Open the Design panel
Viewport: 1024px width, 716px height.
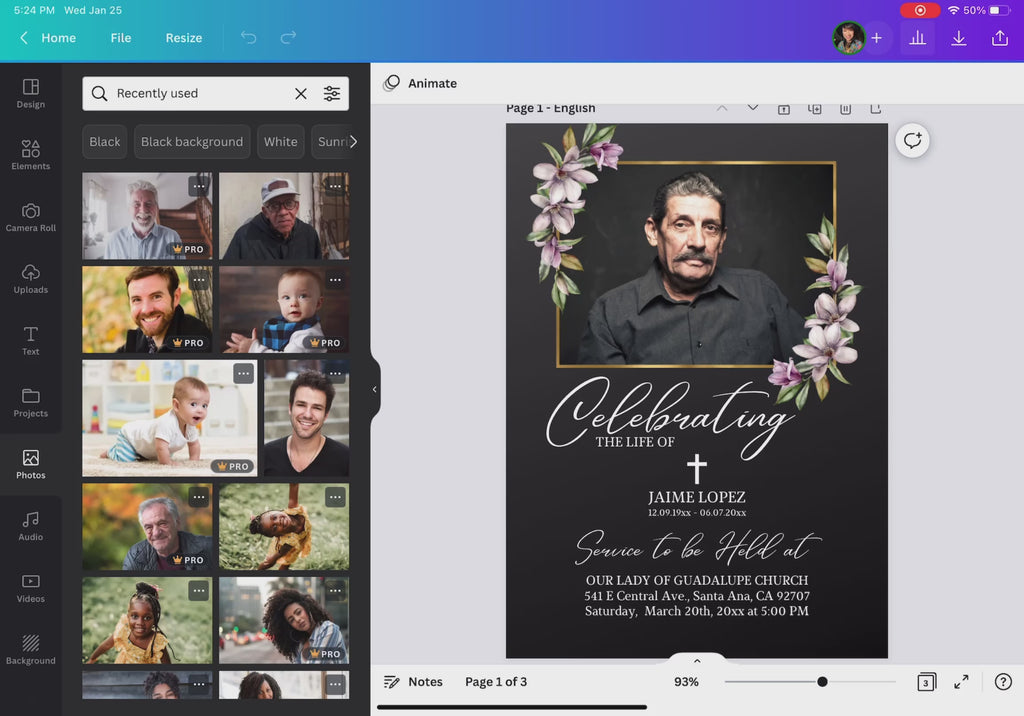(31, 93)
